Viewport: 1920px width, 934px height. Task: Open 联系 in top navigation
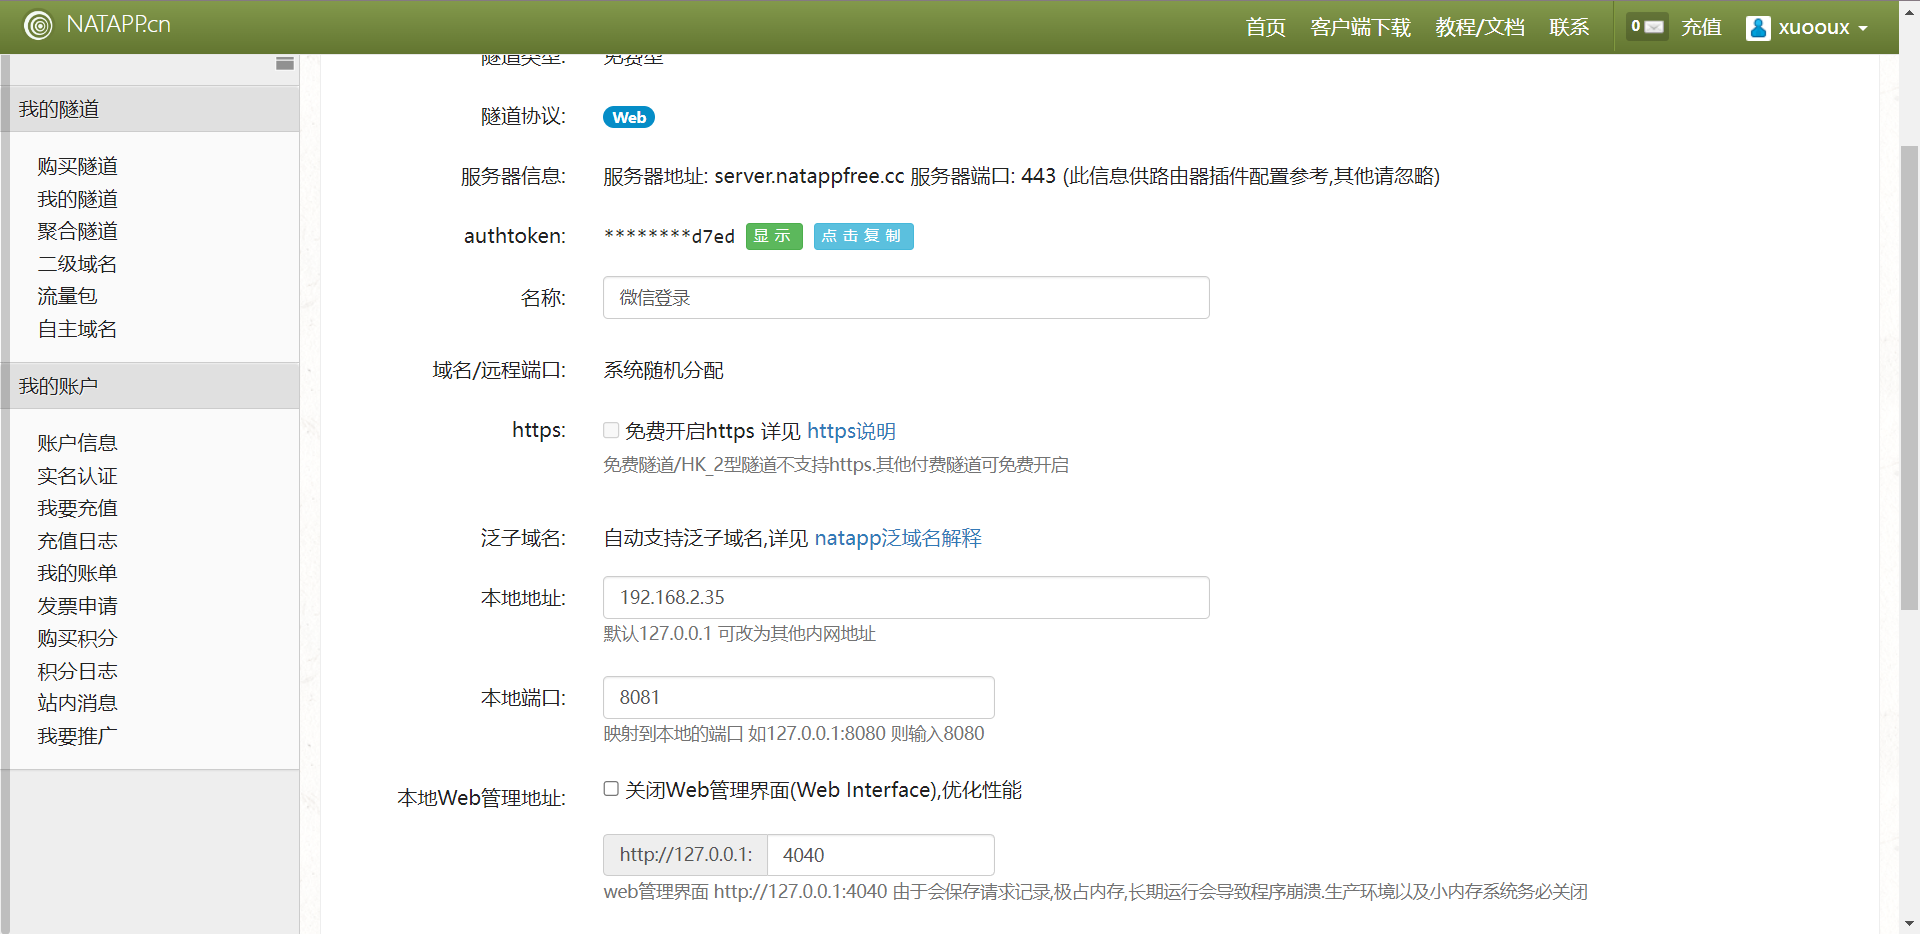tap(1569, 27)
